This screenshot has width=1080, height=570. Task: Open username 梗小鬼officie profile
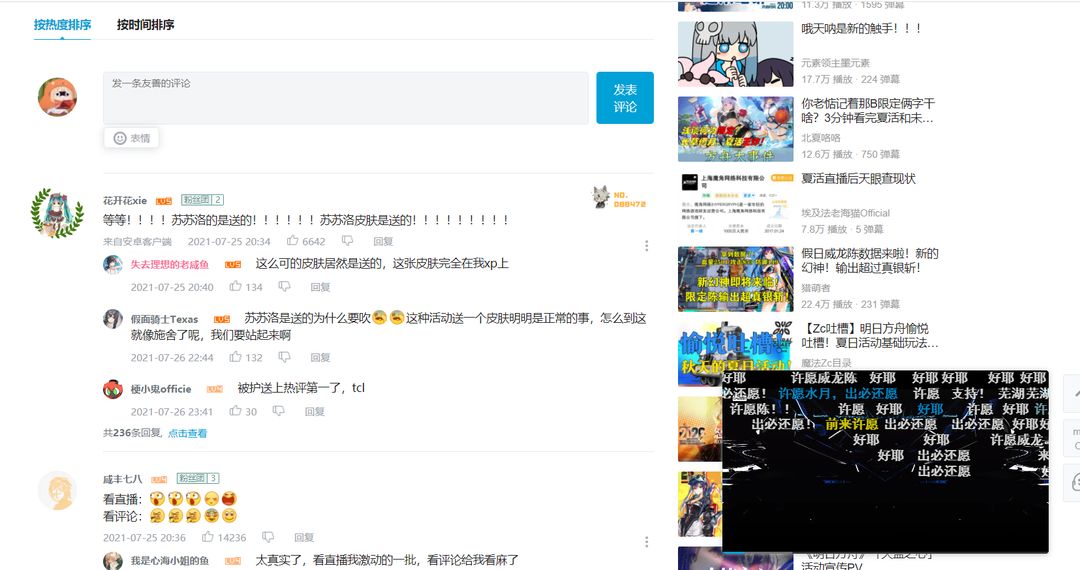161,389
